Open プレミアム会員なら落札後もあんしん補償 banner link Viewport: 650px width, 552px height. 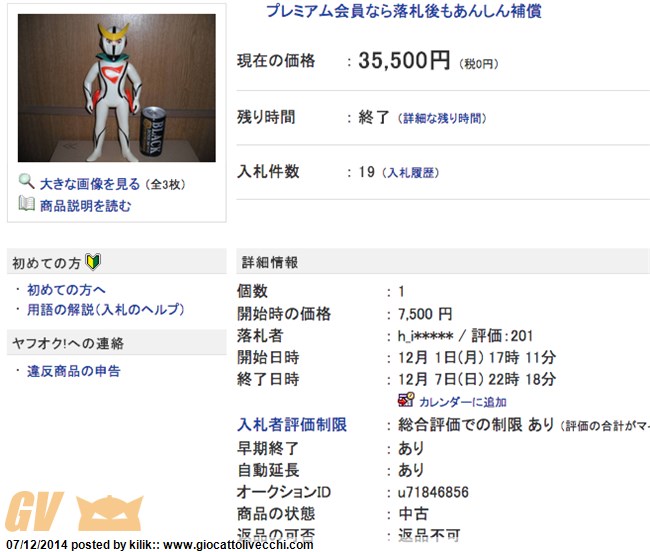pos(404,11)
